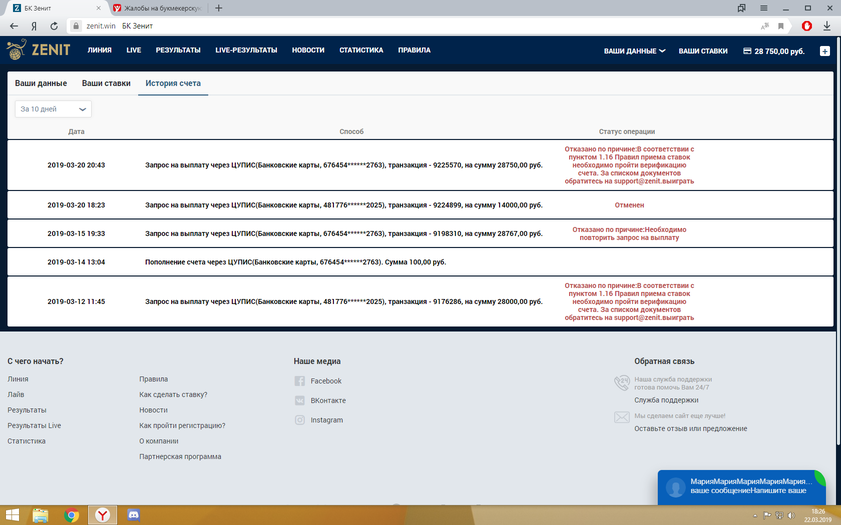
Task: Click Yandex Browser taskbar icon
Action: 102,515
